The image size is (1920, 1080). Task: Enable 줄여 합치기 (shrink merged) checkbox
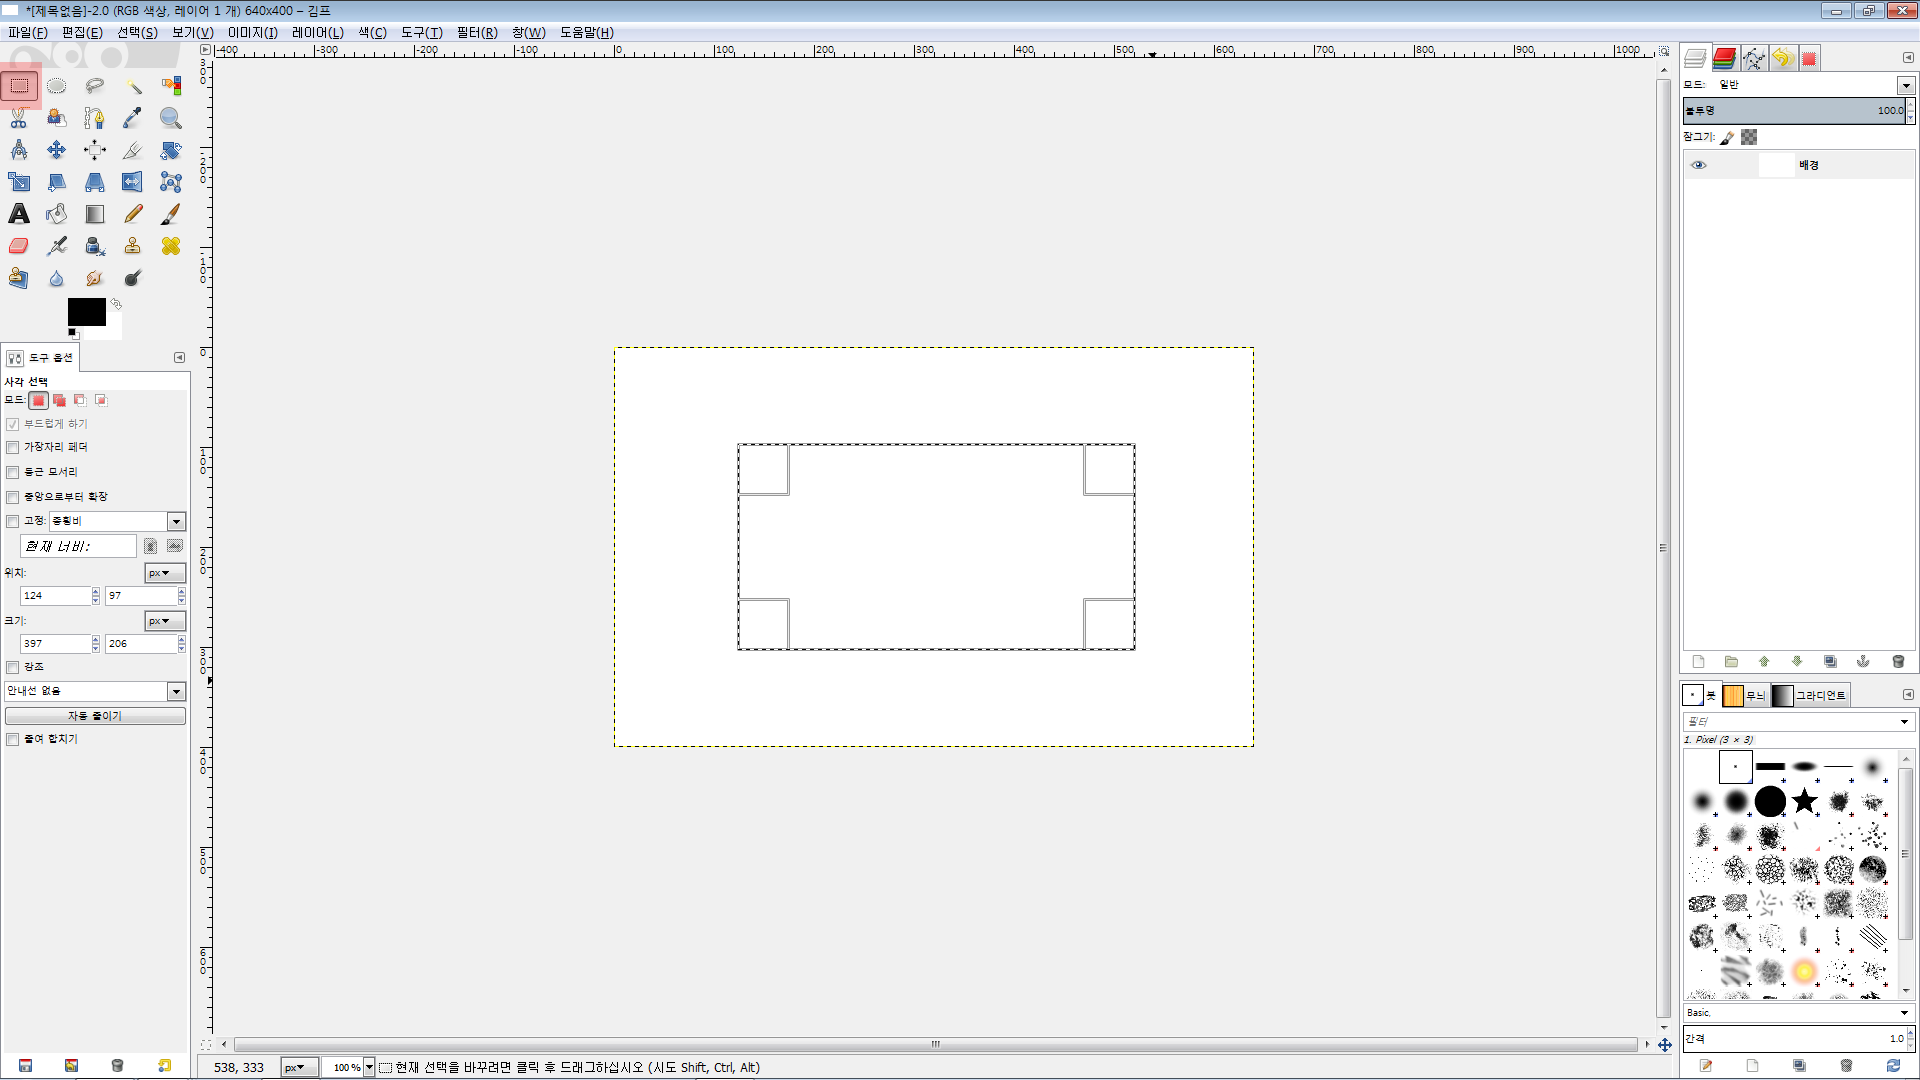point(13,740)
